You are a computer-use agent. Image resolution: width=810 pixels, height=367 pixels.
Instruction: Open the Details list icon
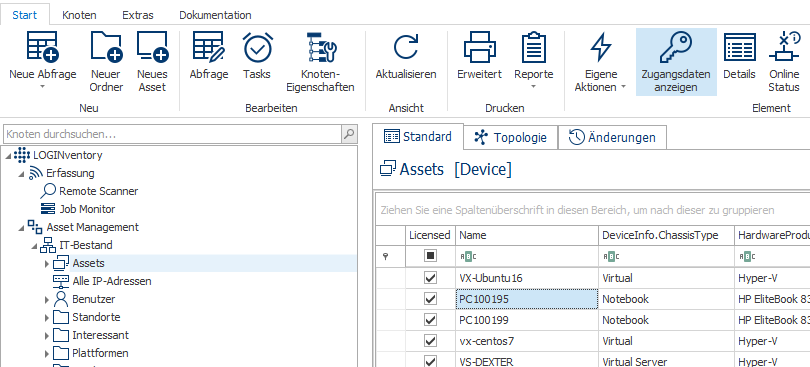coord(739,47)
